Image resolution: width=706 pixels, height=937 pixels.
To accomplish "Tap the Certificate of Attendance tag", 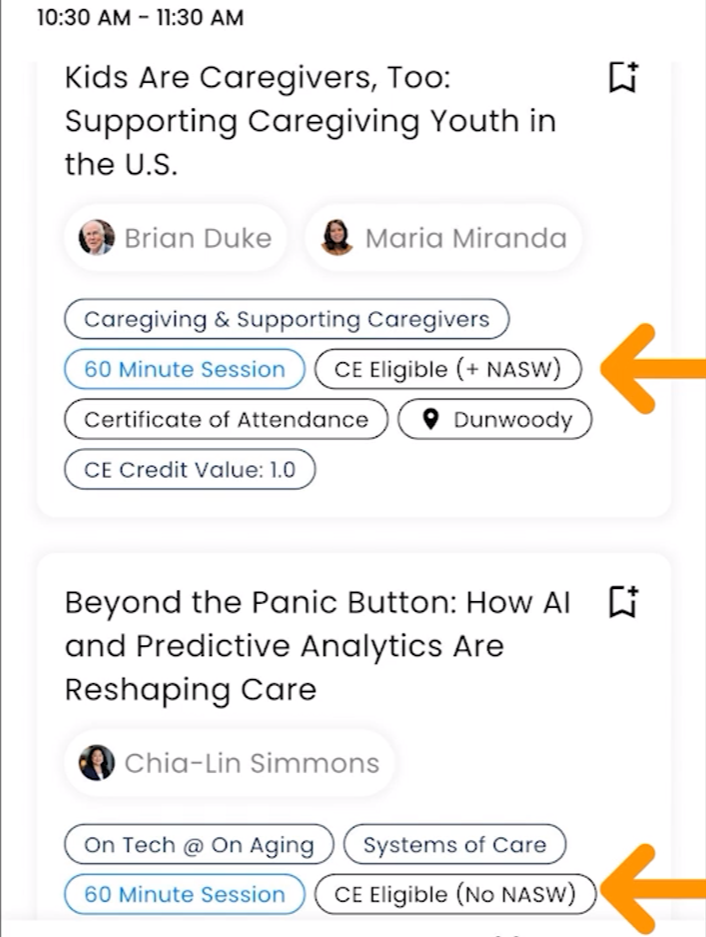I will (226, 420).
